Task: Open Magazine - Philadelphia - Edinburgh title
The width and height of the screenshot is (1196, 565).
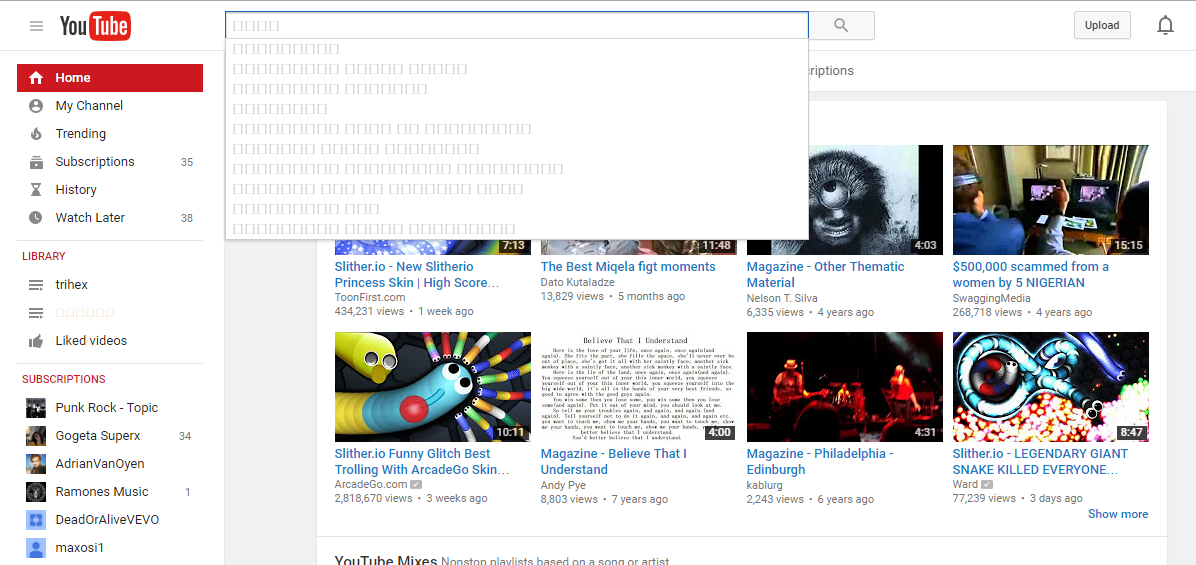Action: tap(820, 461)
